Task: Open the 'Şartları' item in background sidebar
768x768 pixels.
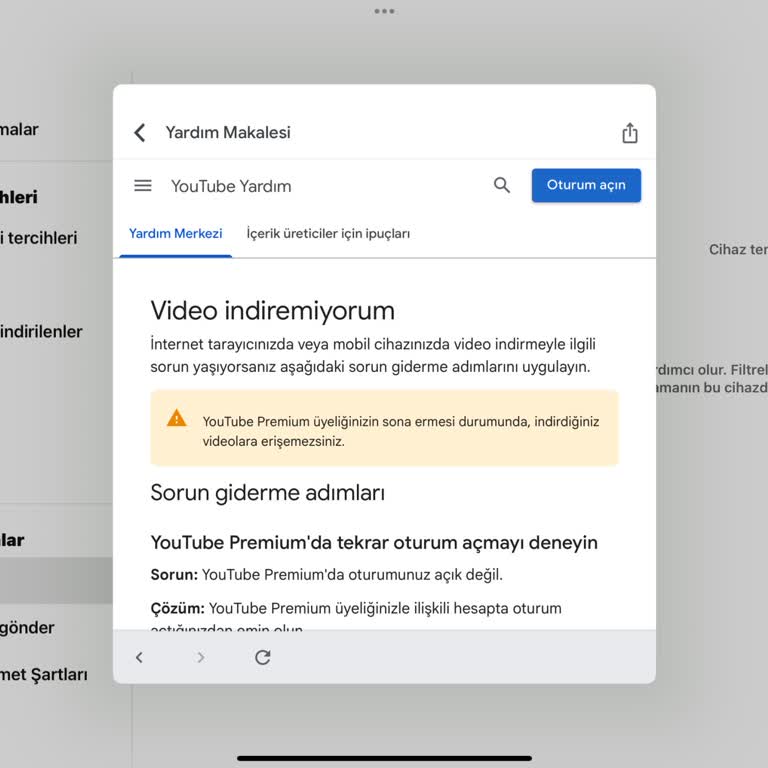Action: 44,674
